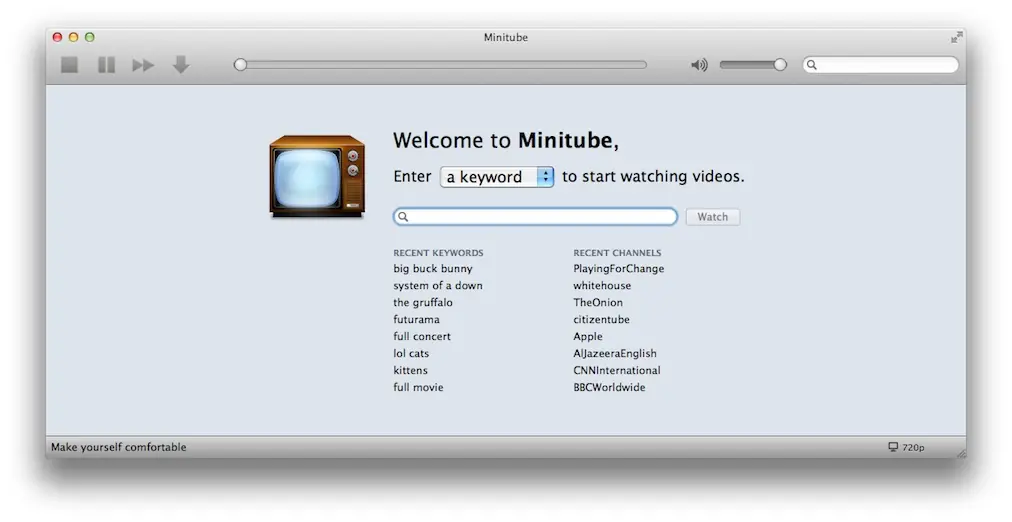Click the volume slider knob

(x=780, y=65)
